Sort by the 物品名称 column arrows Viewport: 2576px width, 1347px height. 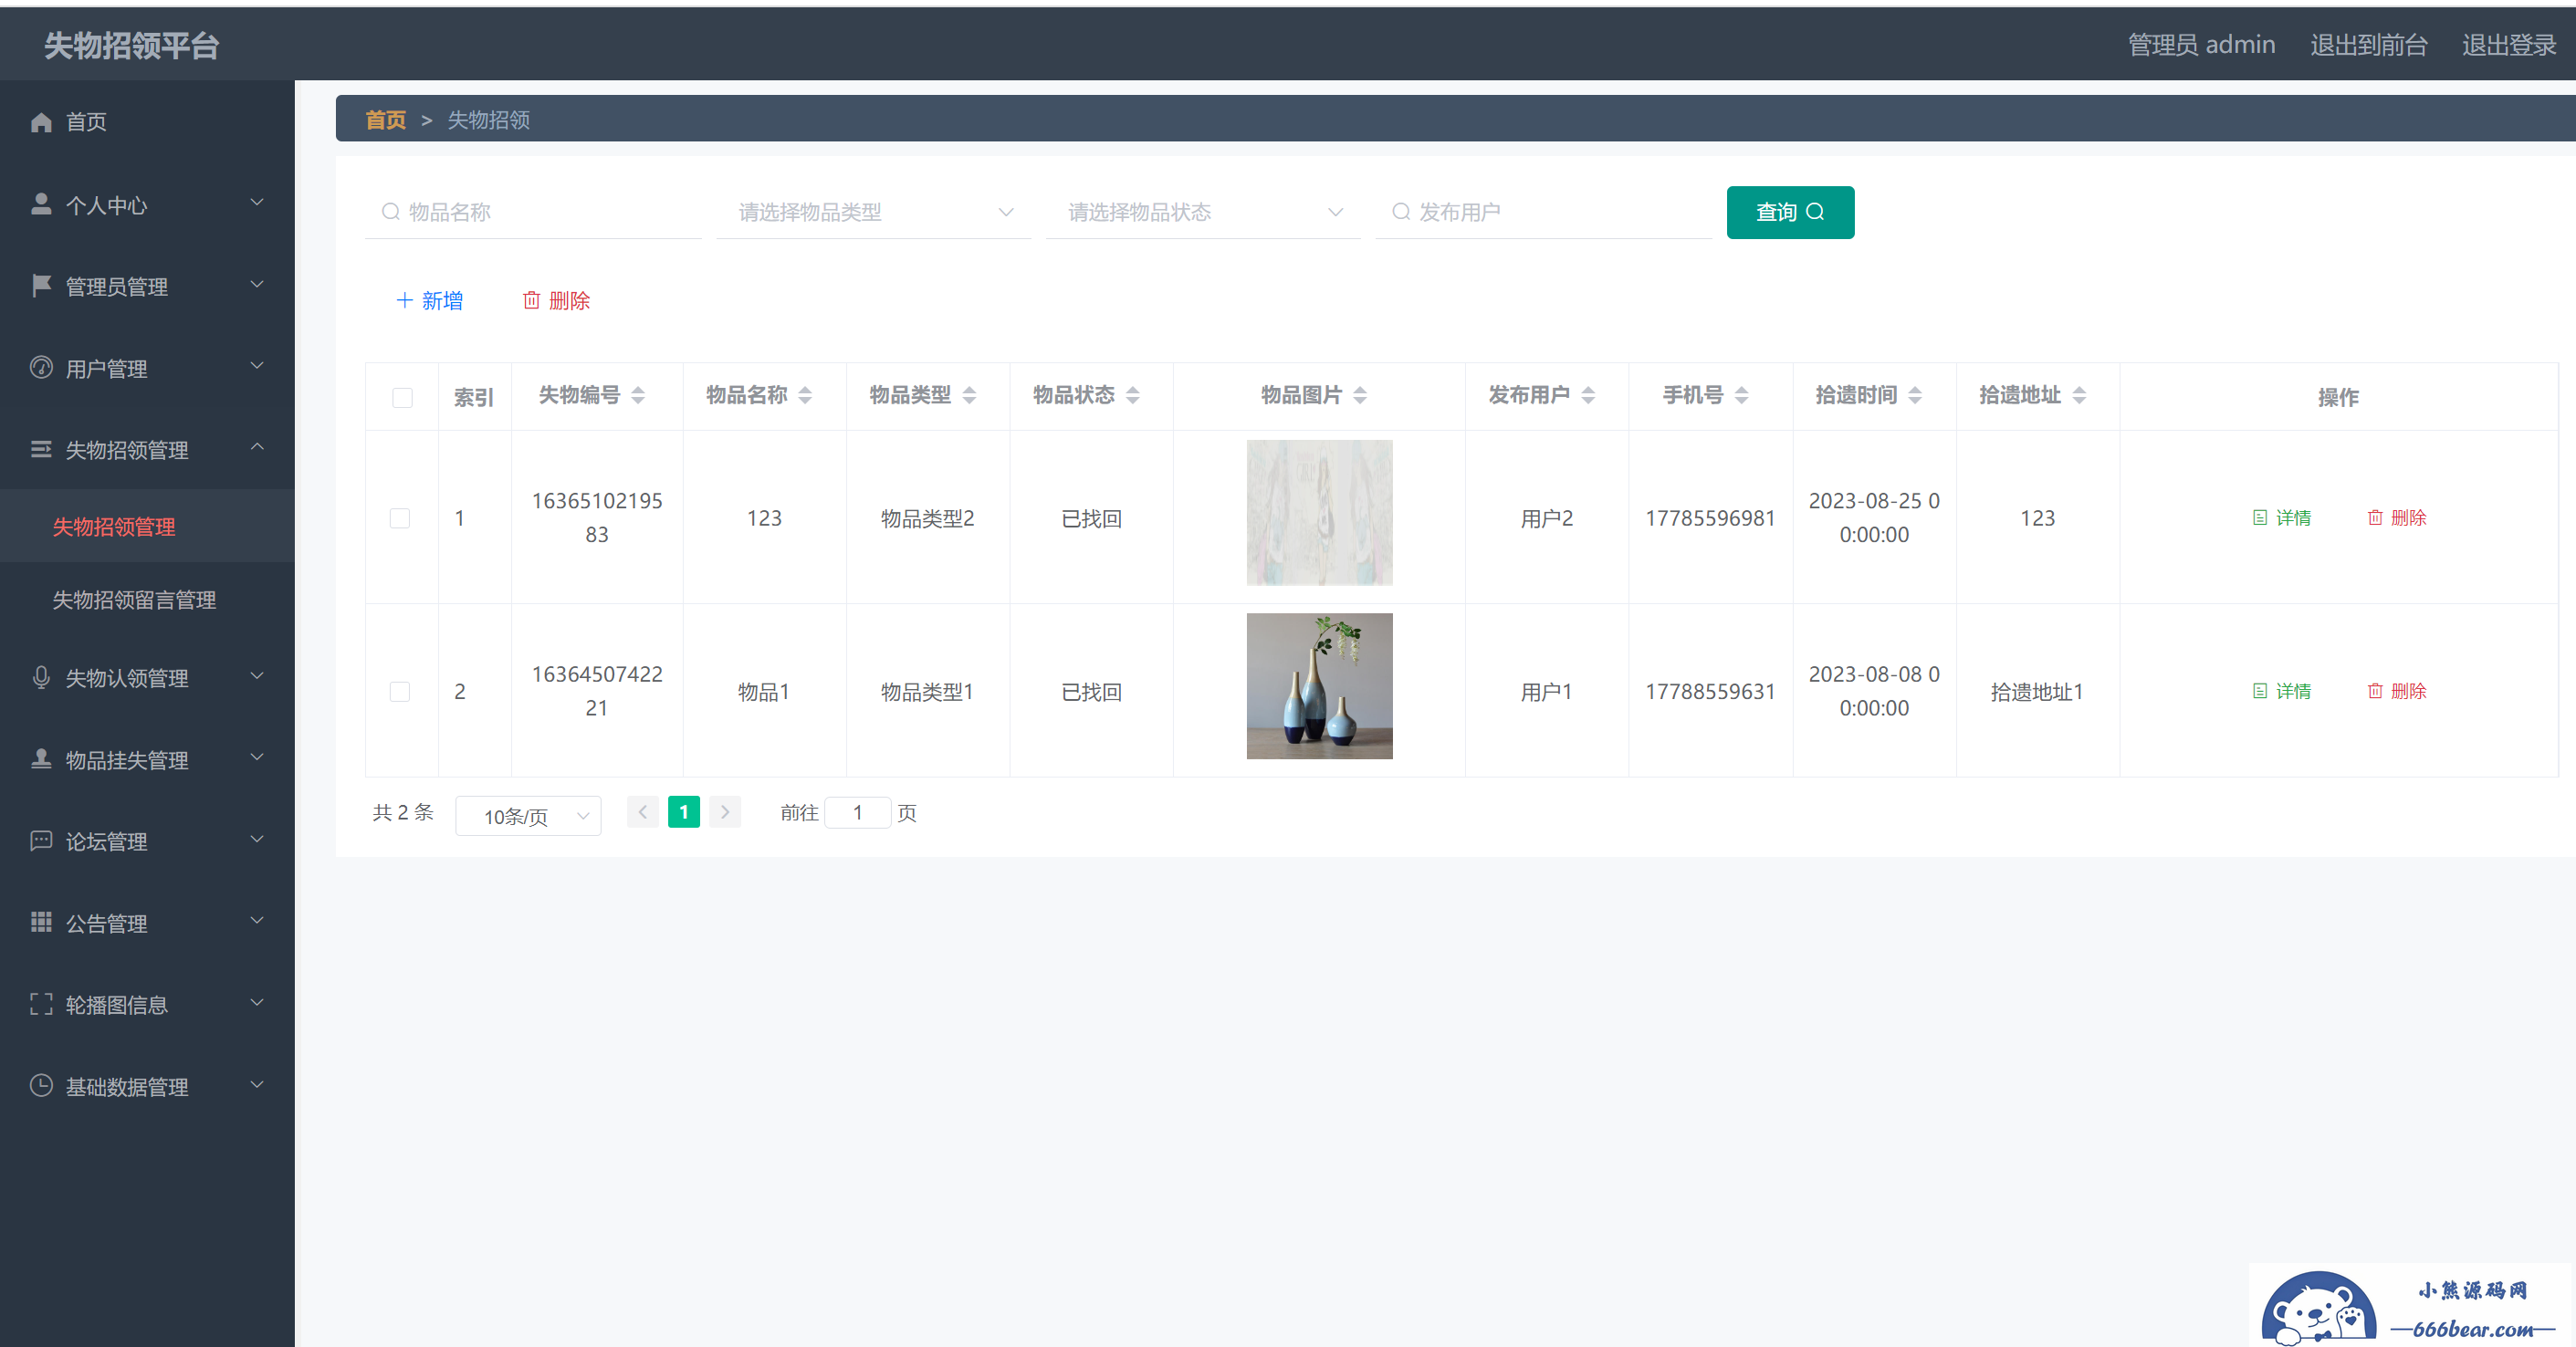805,395
